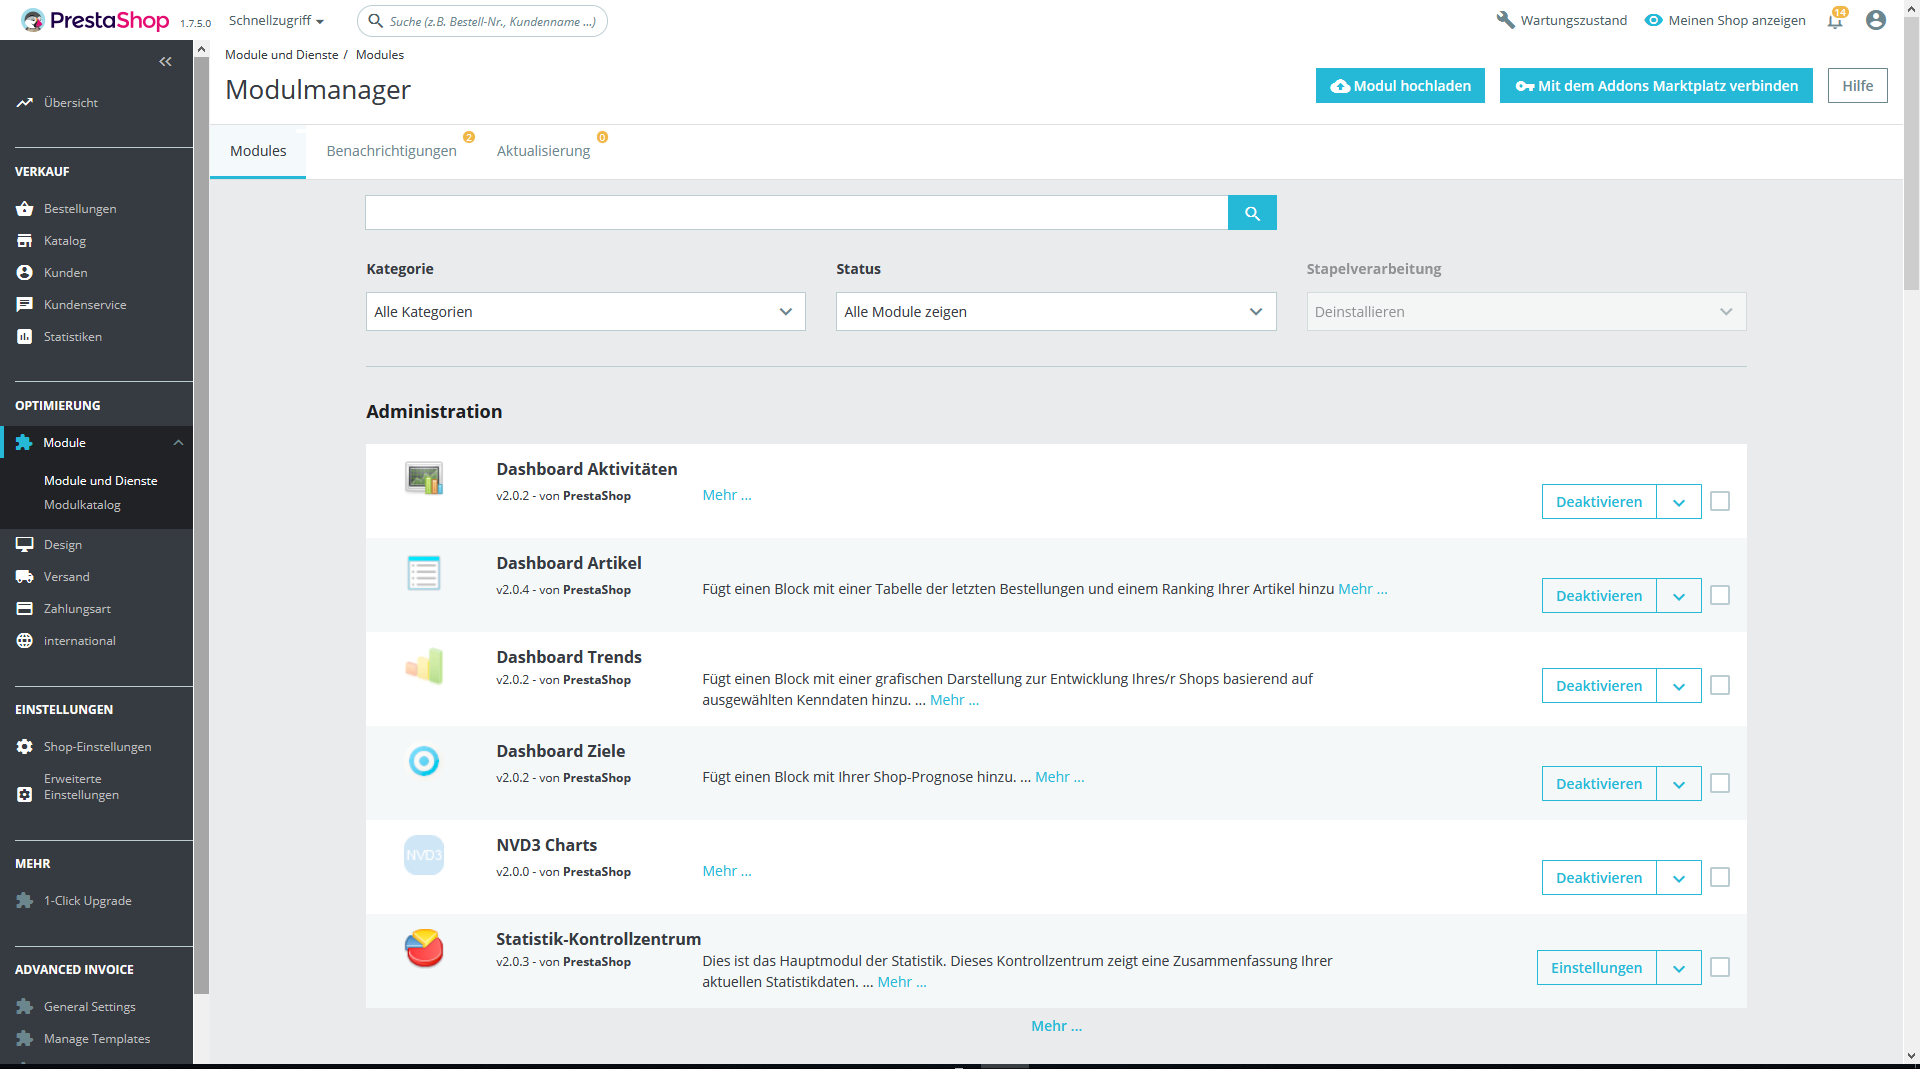Open the Schnellzugriff menu
Image resolution: width=1920 pixels, height=1069 pixels.
(276, 21)
